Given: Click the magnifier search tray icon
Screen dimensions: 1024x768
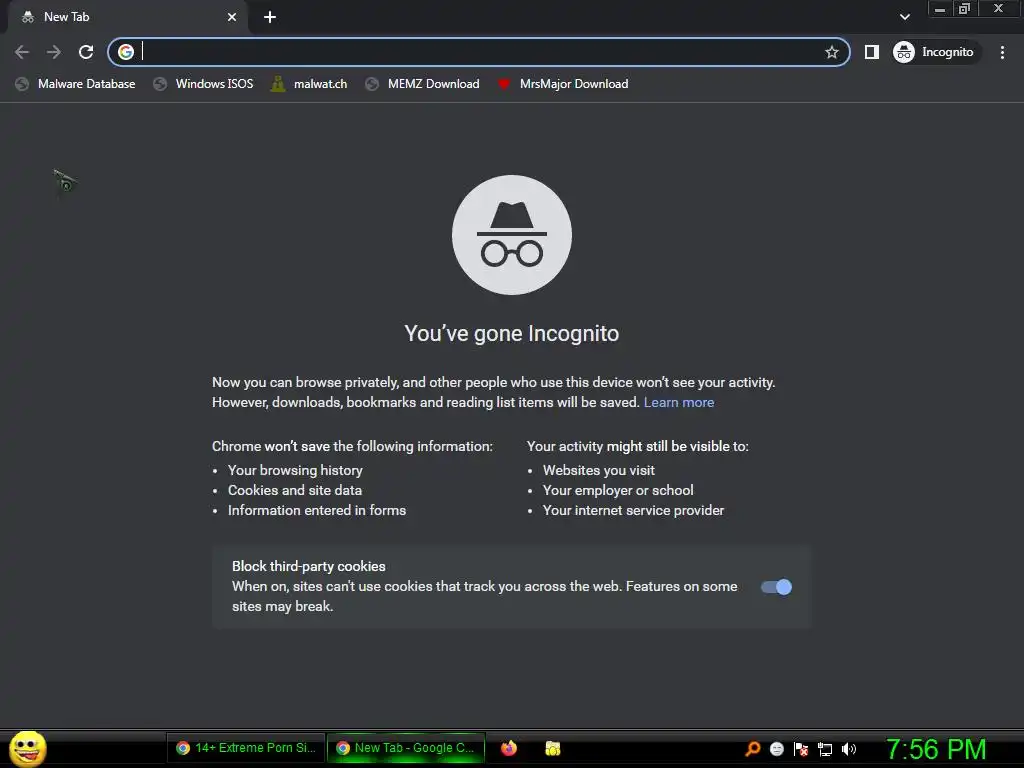Looking at the screenshot, I should [753, 749].
